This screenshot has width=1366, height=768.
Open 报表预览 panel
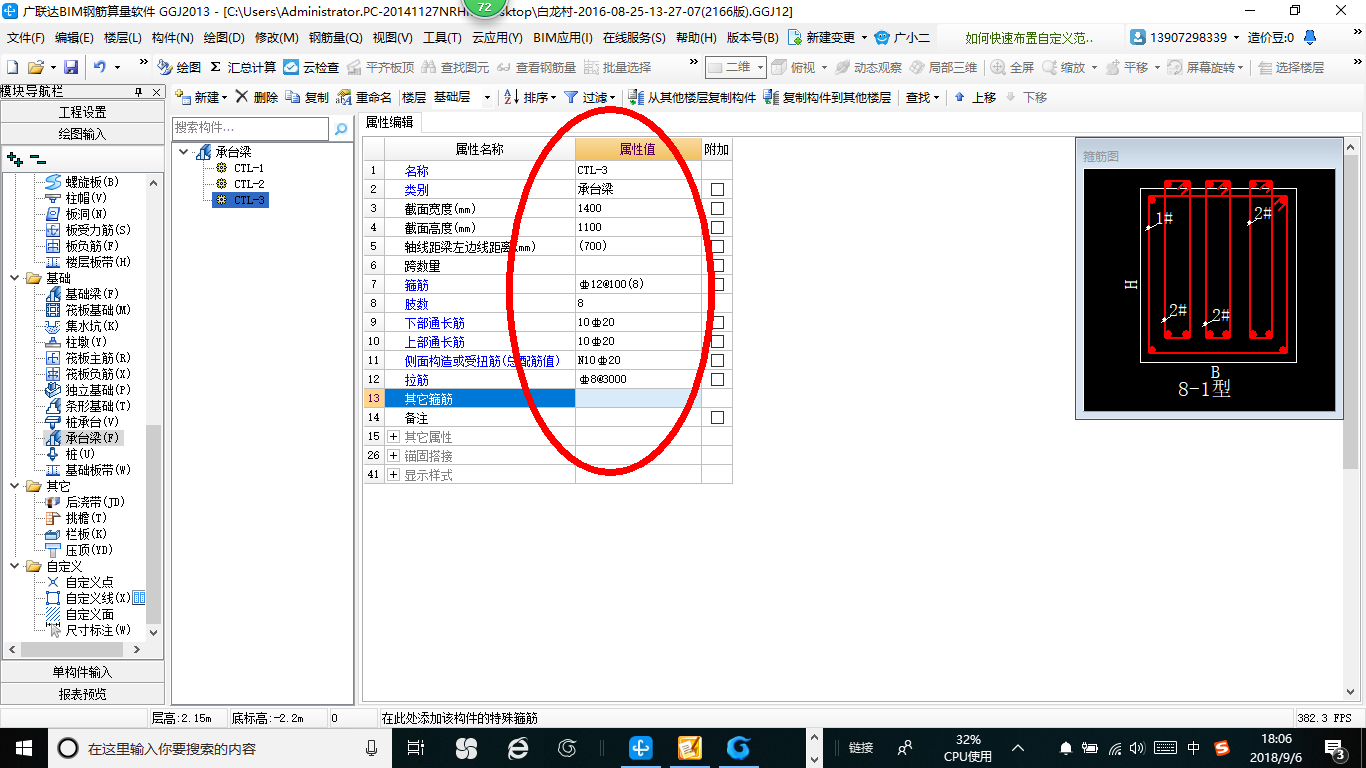click(82, 693)
